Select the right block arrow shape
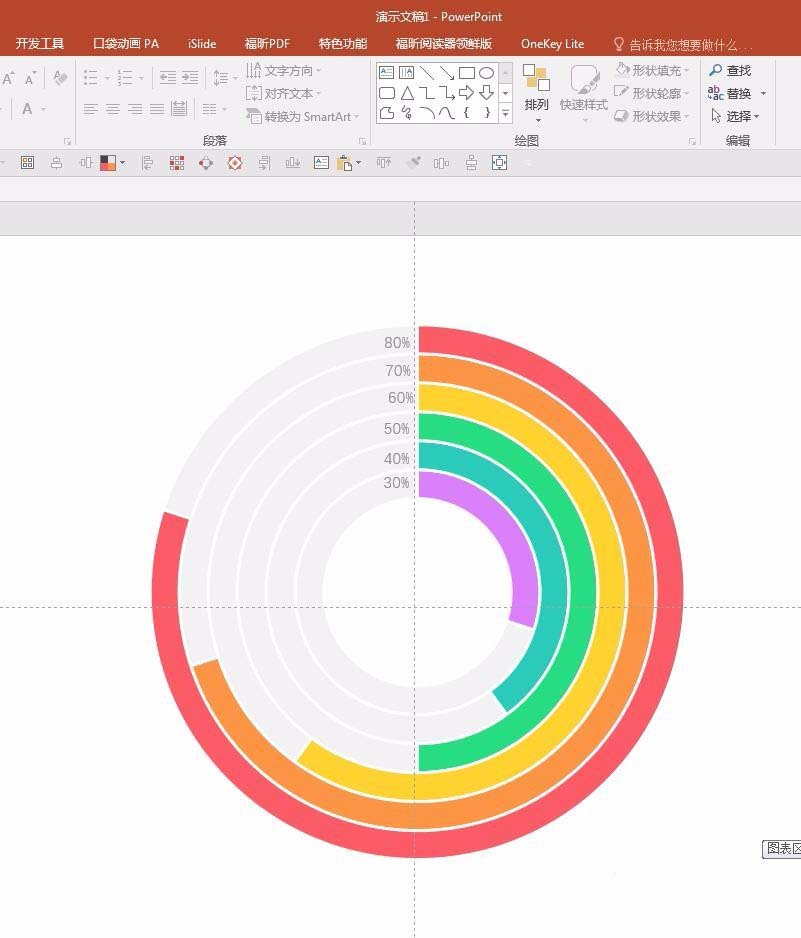Image resolution: width=801 pixels, height=938 pixels. 467,93
